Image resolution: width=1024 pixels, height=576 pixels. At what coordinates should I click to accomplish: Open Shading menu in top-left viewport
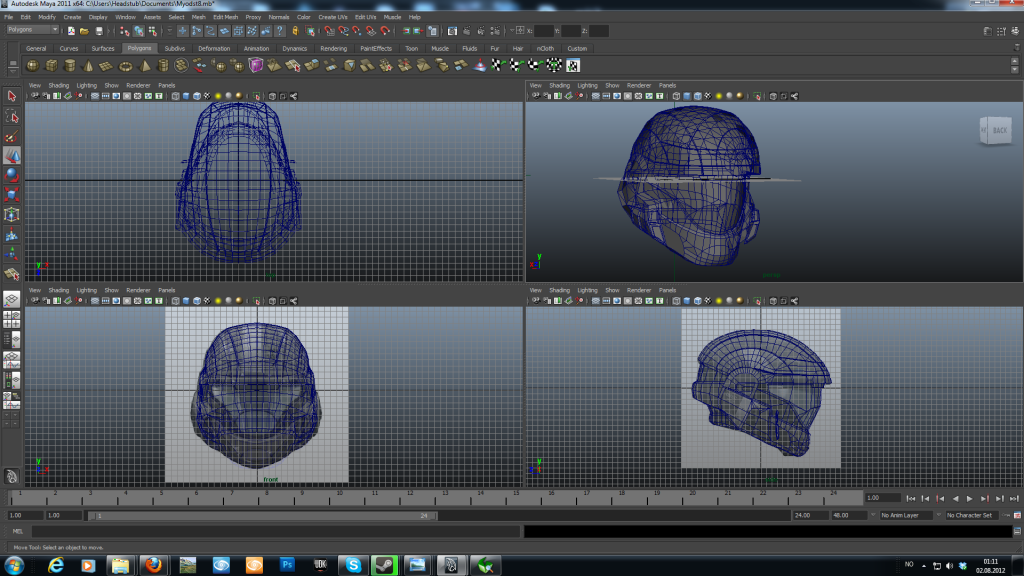[x=58, y=86]
